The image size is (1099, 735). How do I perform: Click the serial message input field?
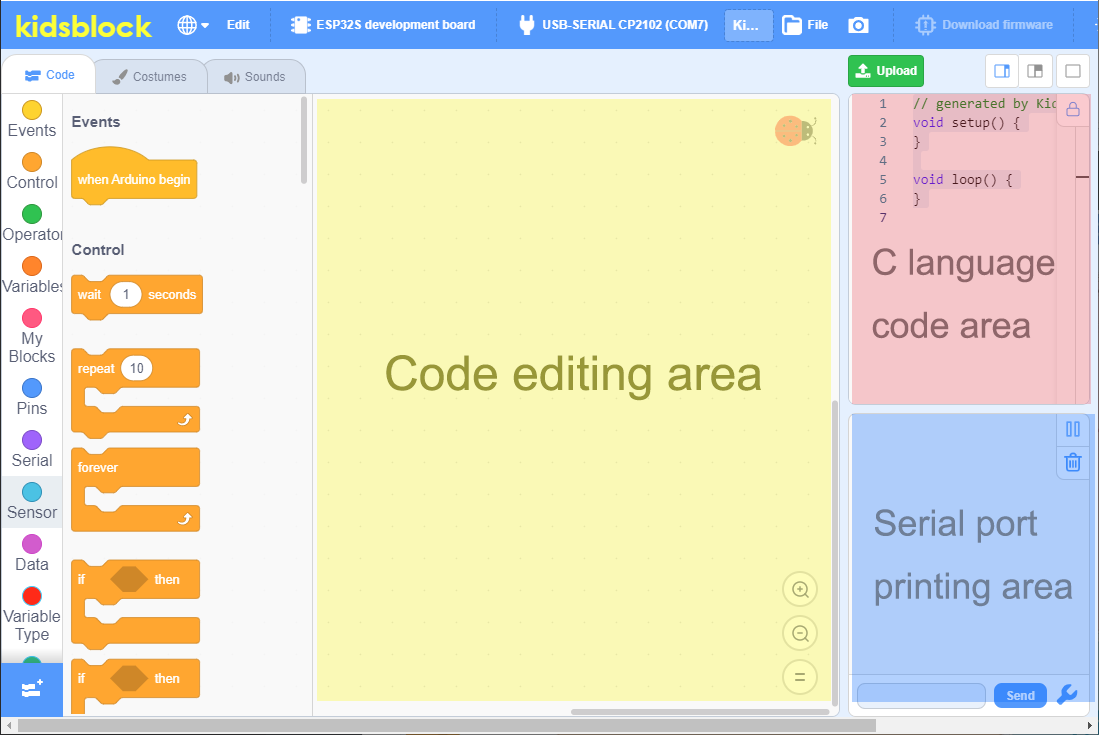point(921,695)
